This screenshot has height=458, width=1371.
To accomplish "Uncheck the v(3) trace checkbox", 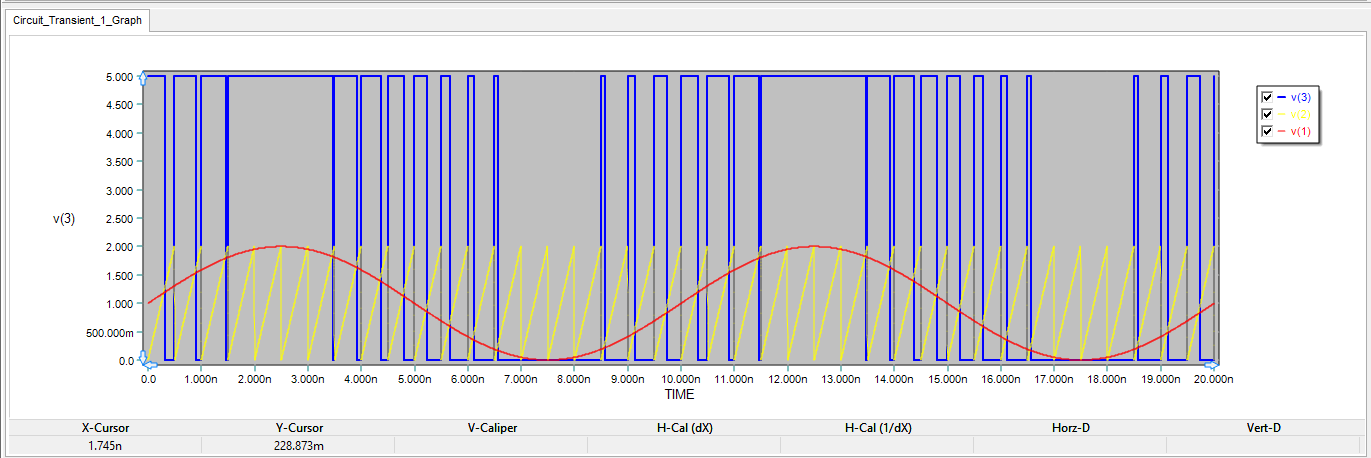I will point(1267,97).
